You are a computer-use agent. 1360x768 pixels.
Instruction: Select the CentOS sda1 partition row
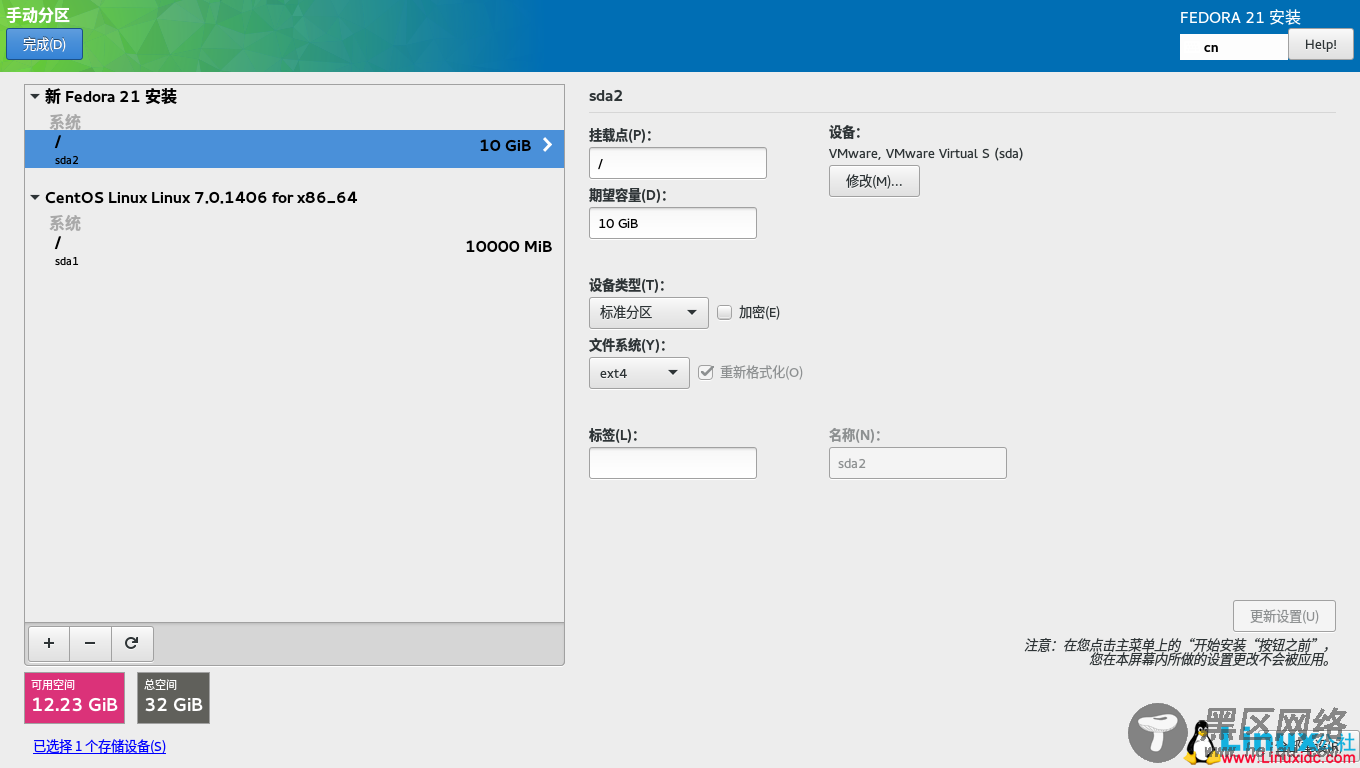tap(294, 250)
